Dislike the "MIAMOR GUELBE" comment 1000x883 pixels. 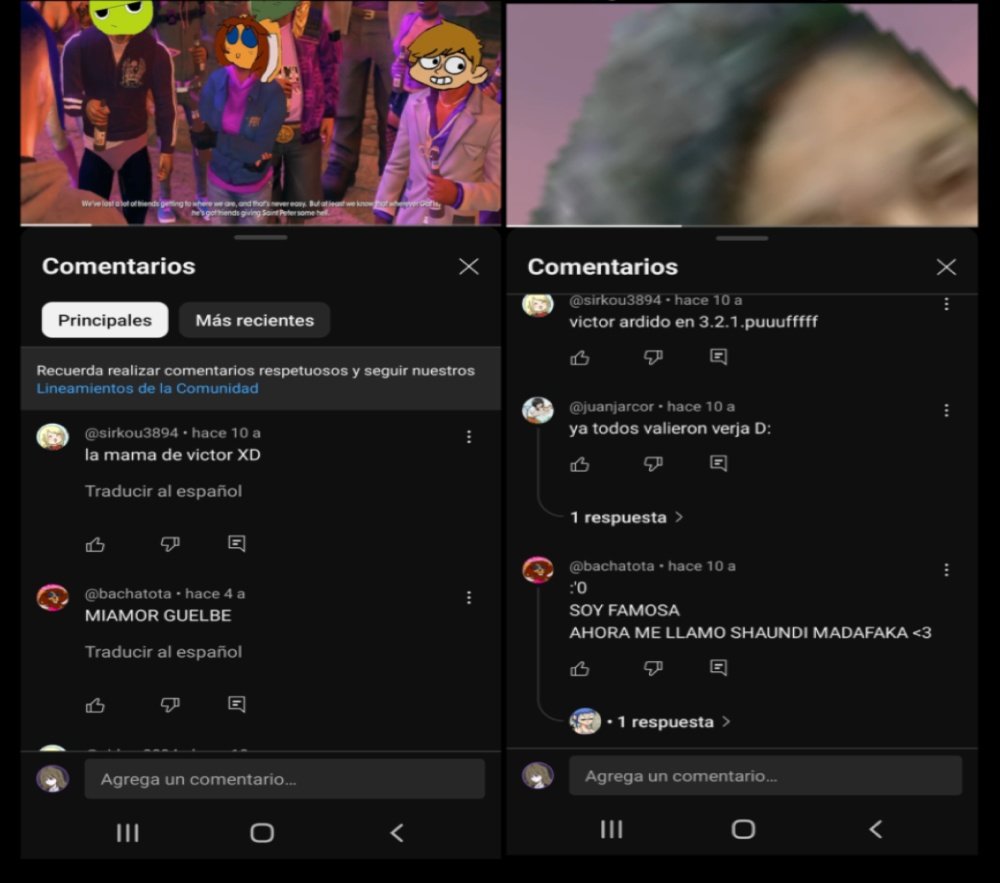(170, 704)
